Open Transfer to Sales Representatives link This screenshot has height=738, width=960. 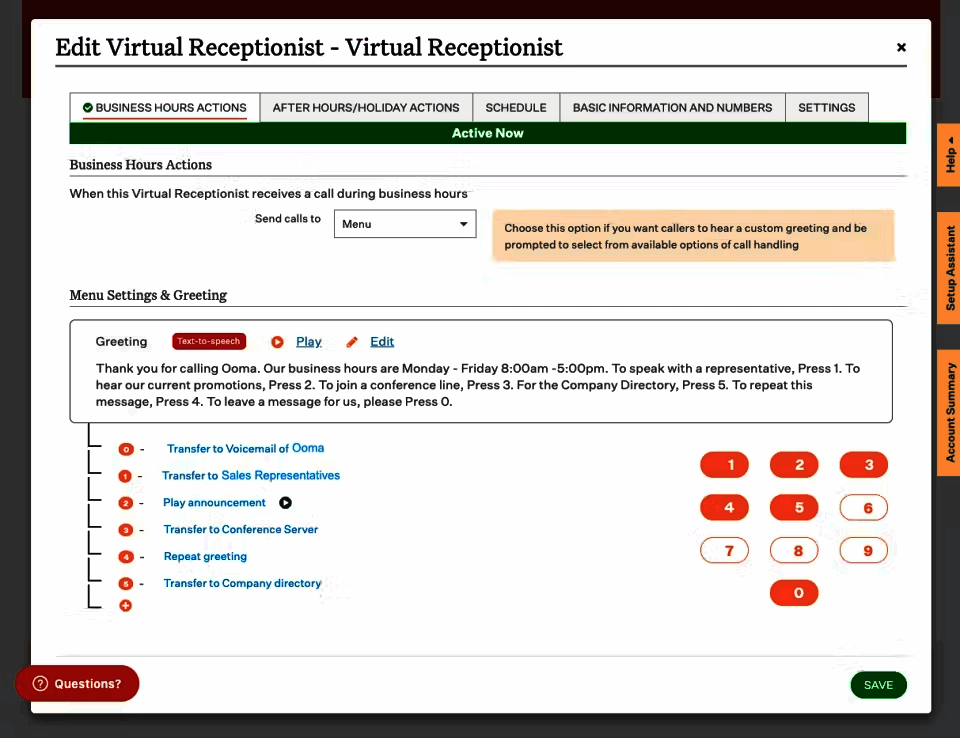(x=250, y=476)
